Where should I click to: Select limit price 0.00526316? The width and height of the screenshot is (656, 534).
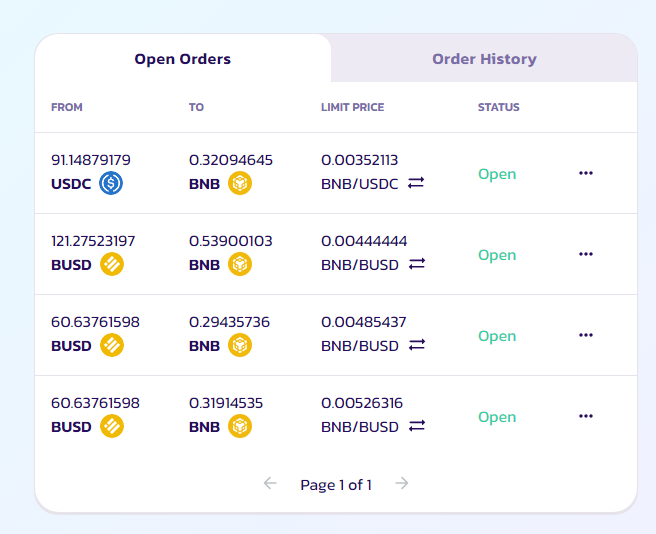tap(362, 403)
